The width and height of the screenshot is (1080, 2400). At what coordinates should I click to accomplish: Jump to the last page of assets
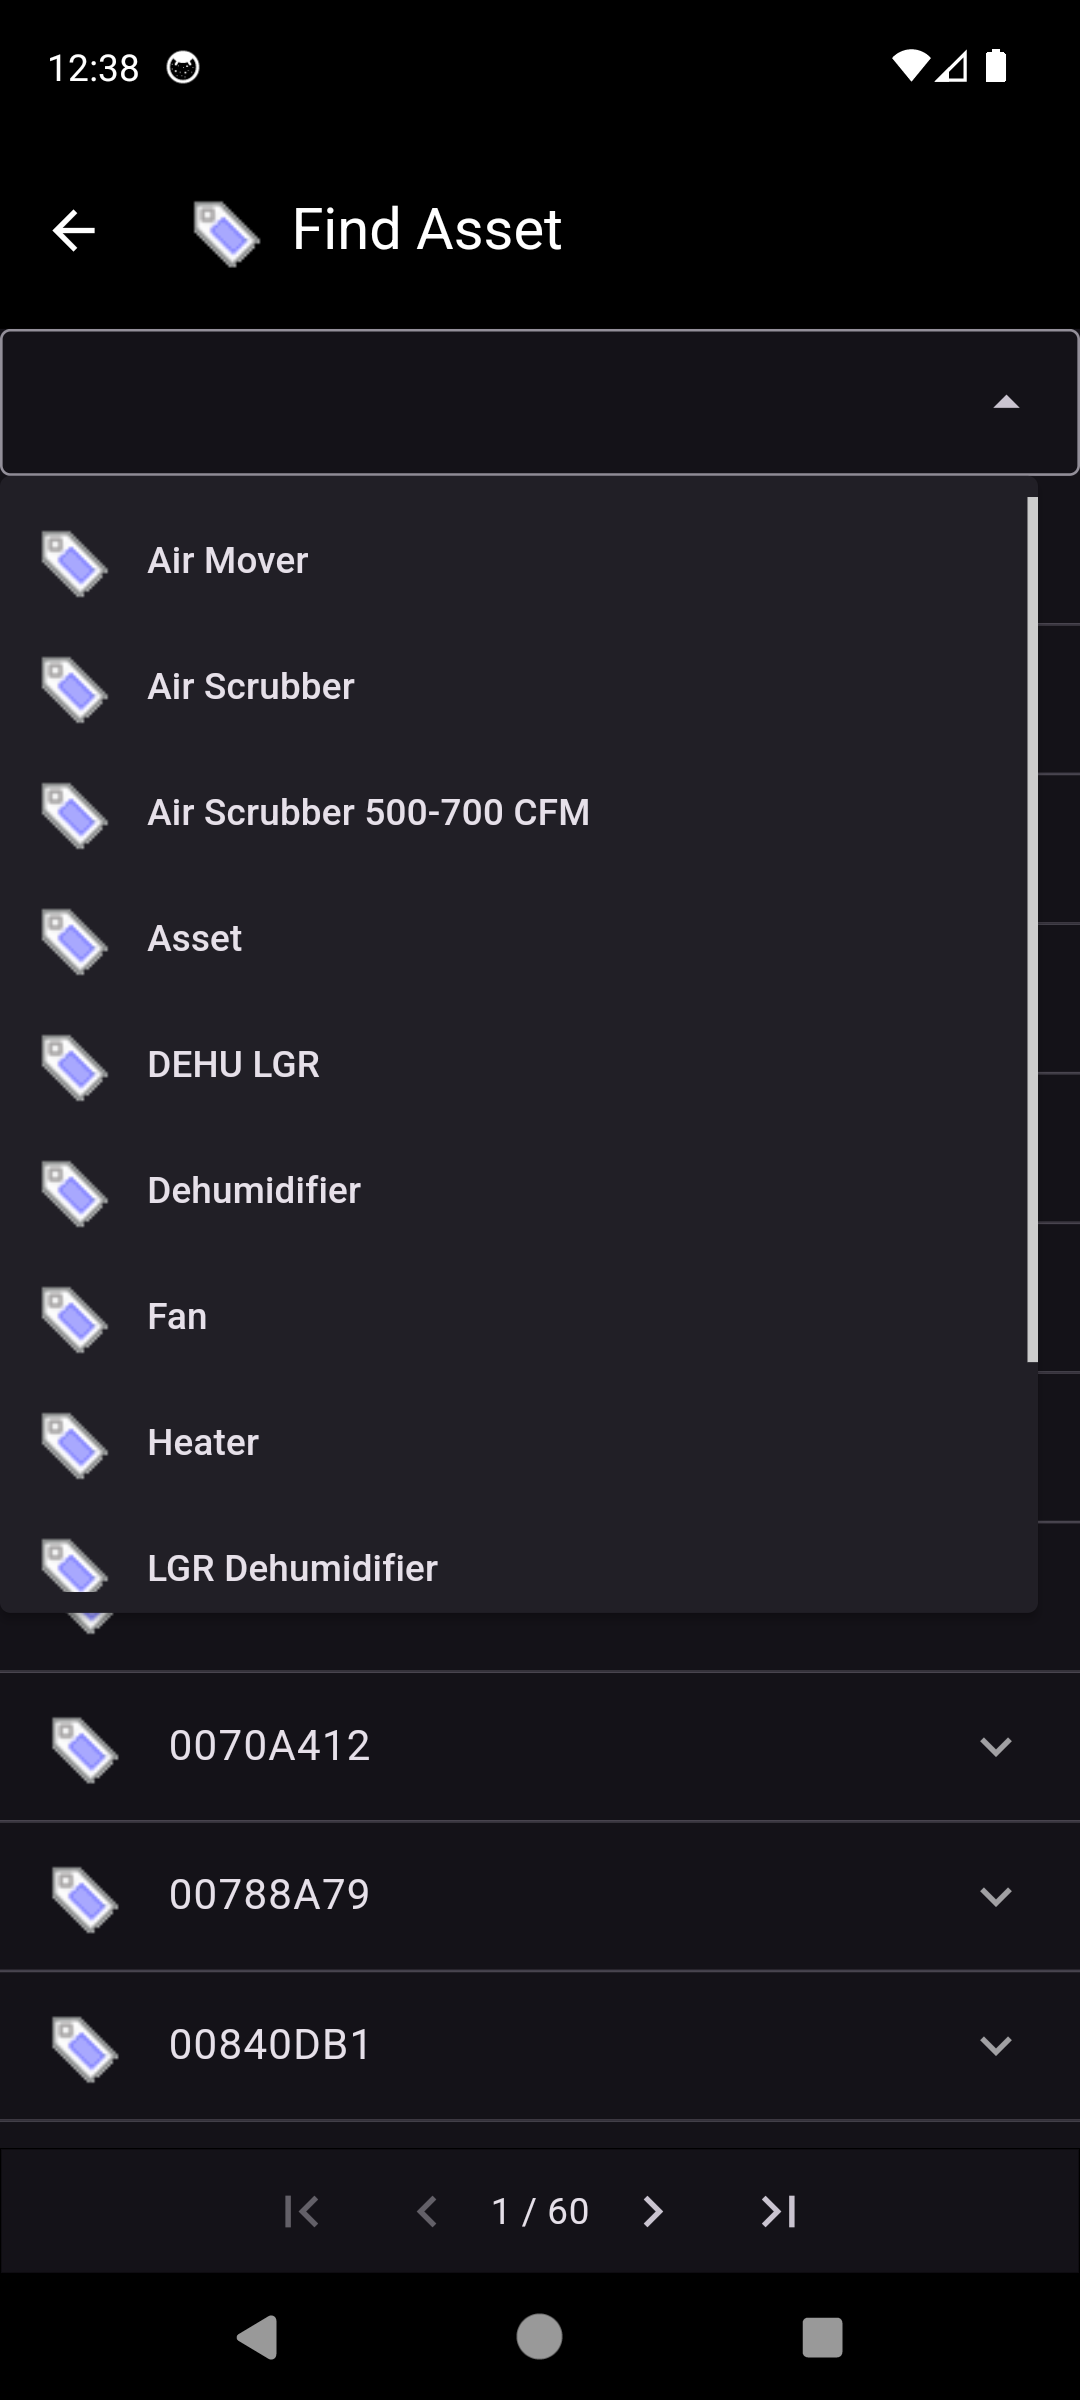778,2211
